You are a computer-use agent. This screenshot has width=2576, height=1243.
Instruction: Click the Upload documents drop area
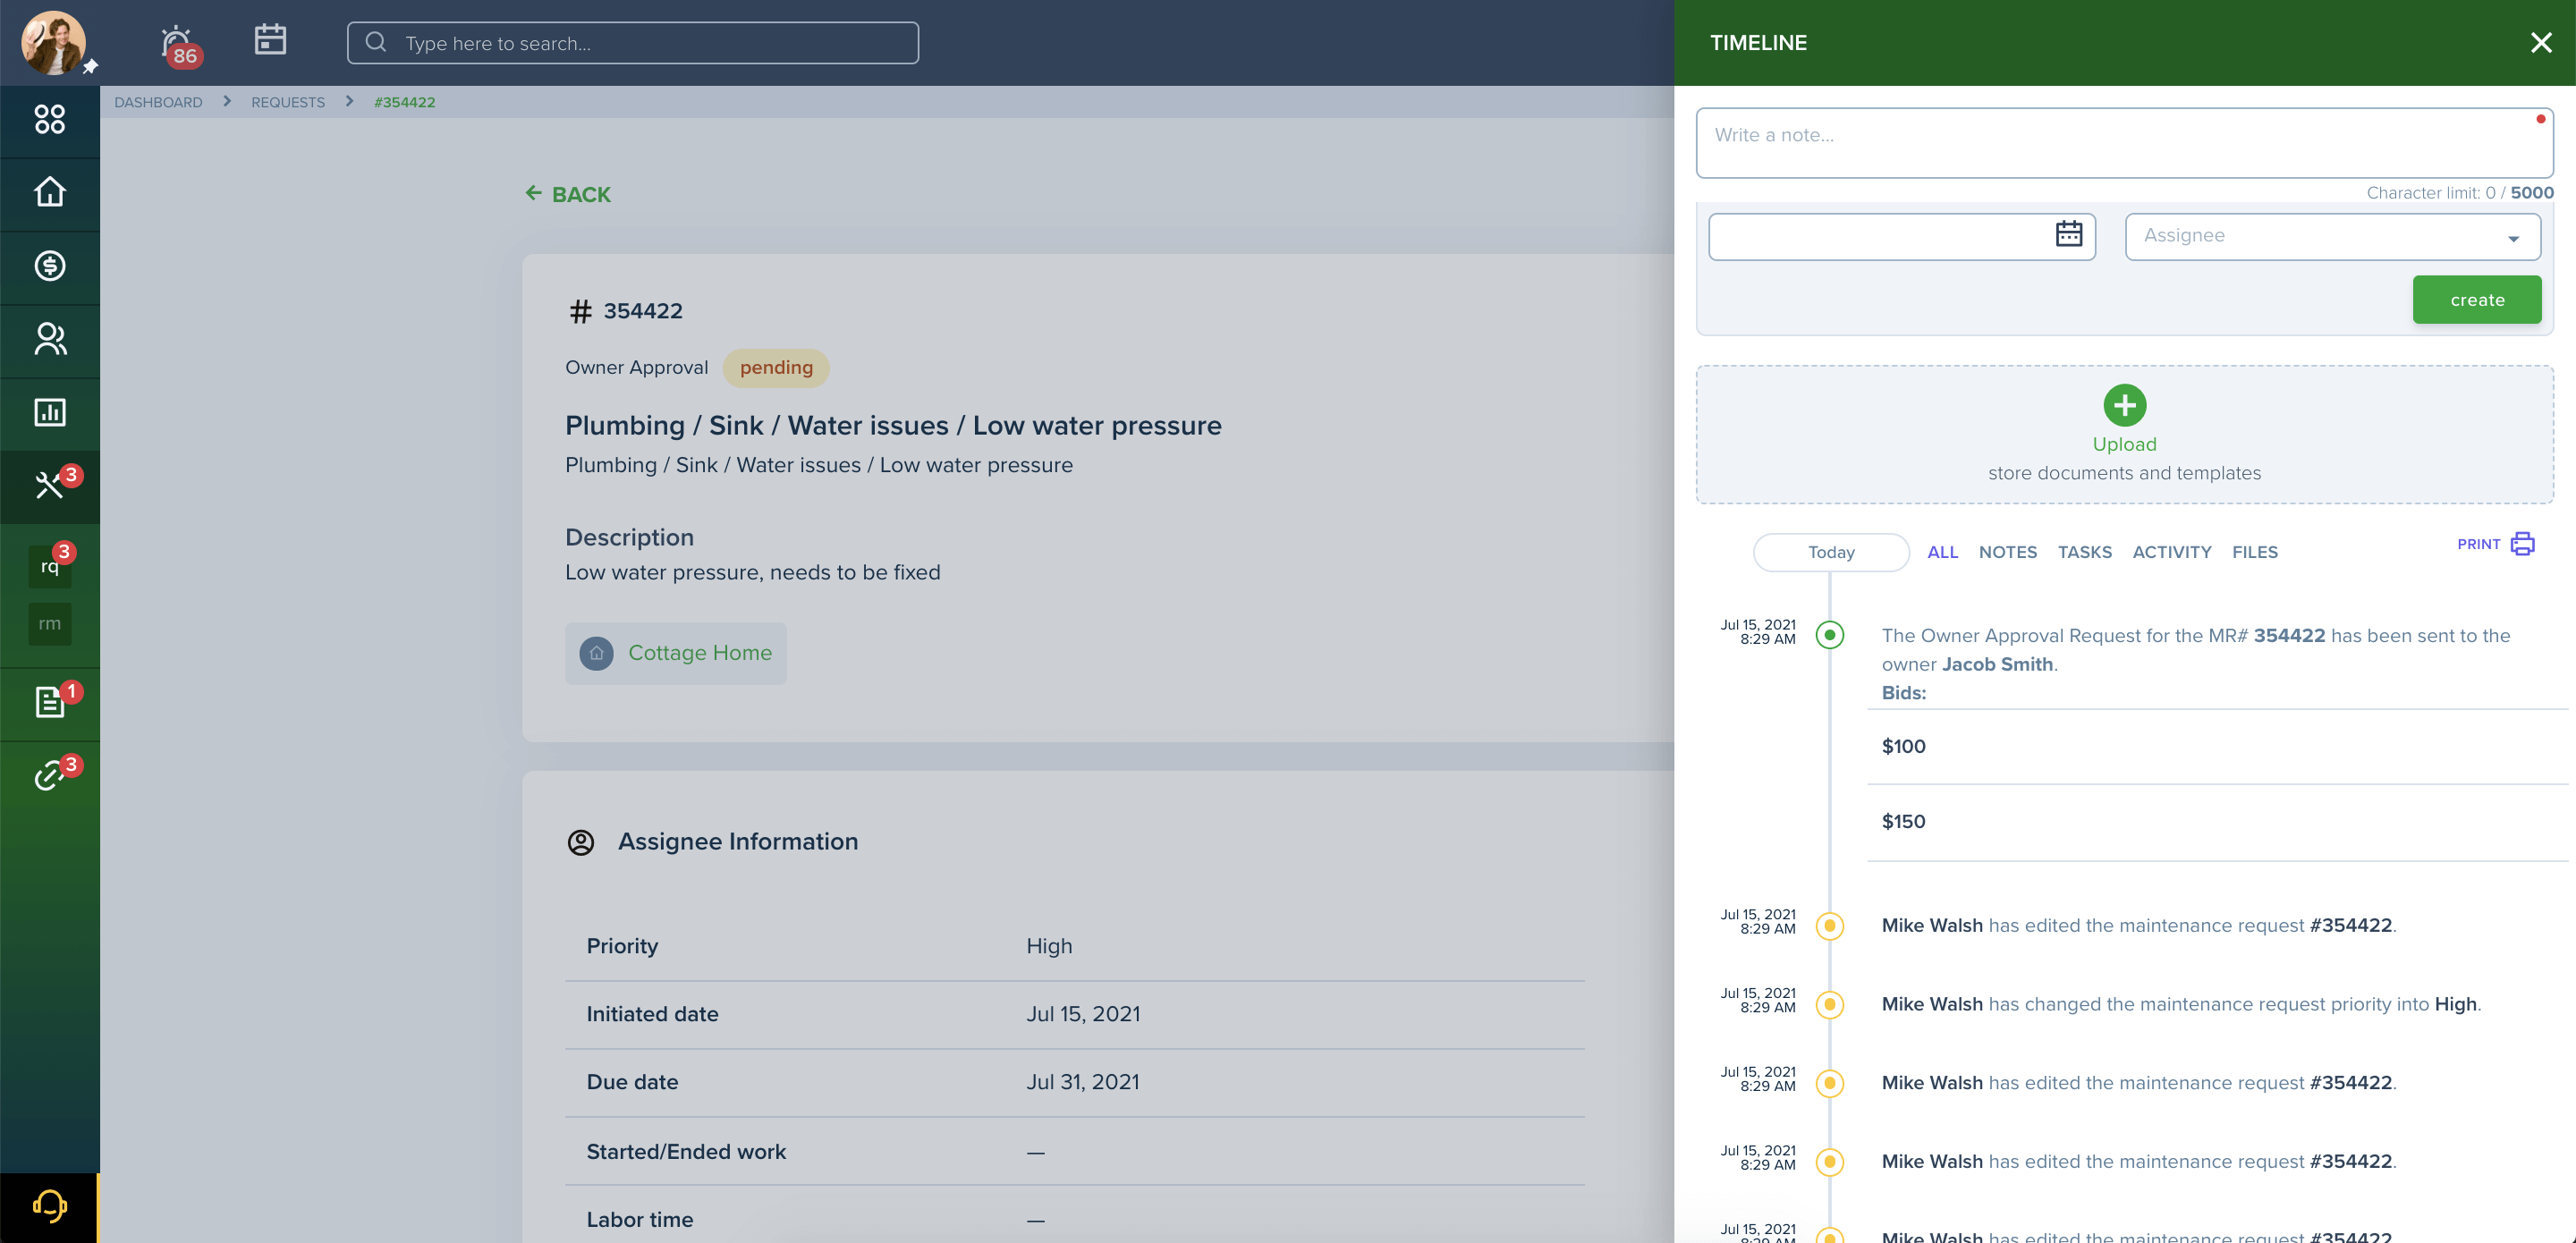(2124, 434)
